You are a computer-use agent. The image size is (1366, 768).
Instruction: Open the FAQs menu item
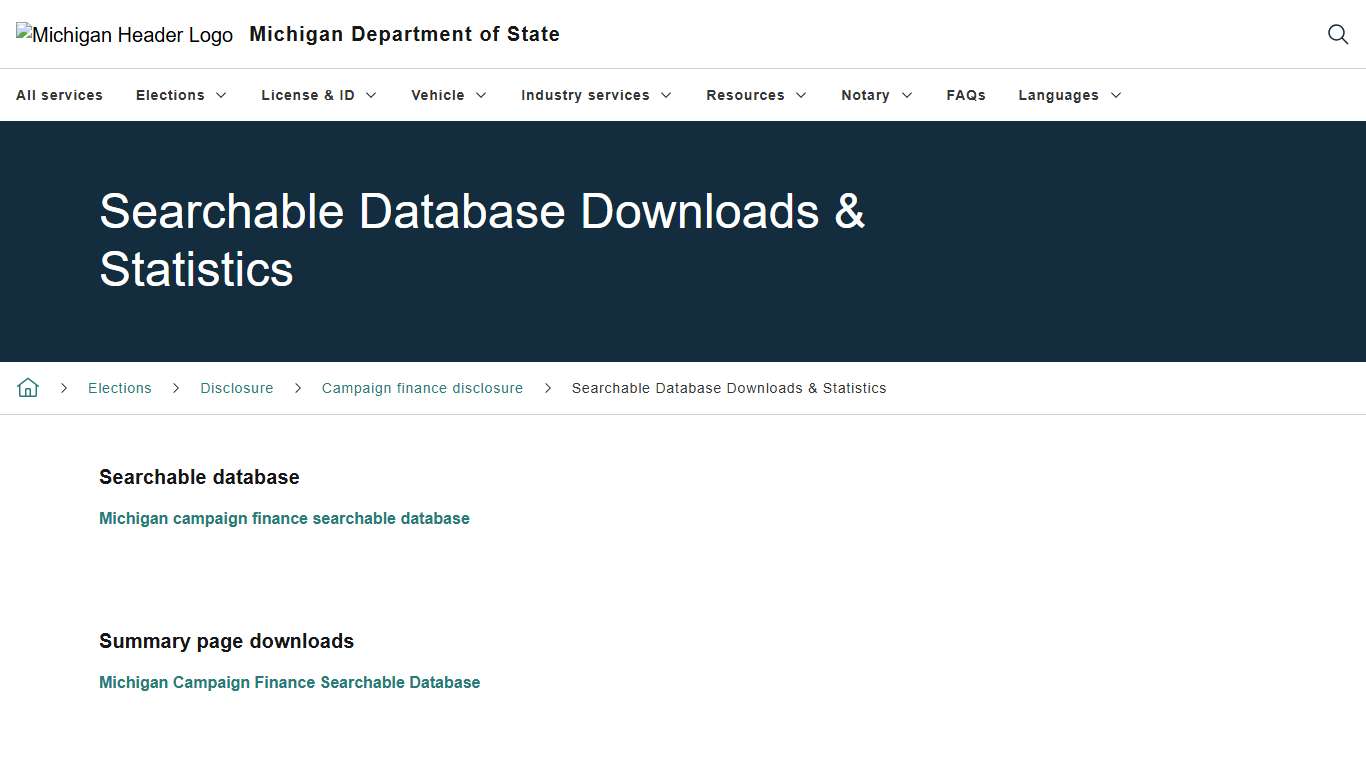click(x=966, y=95)
